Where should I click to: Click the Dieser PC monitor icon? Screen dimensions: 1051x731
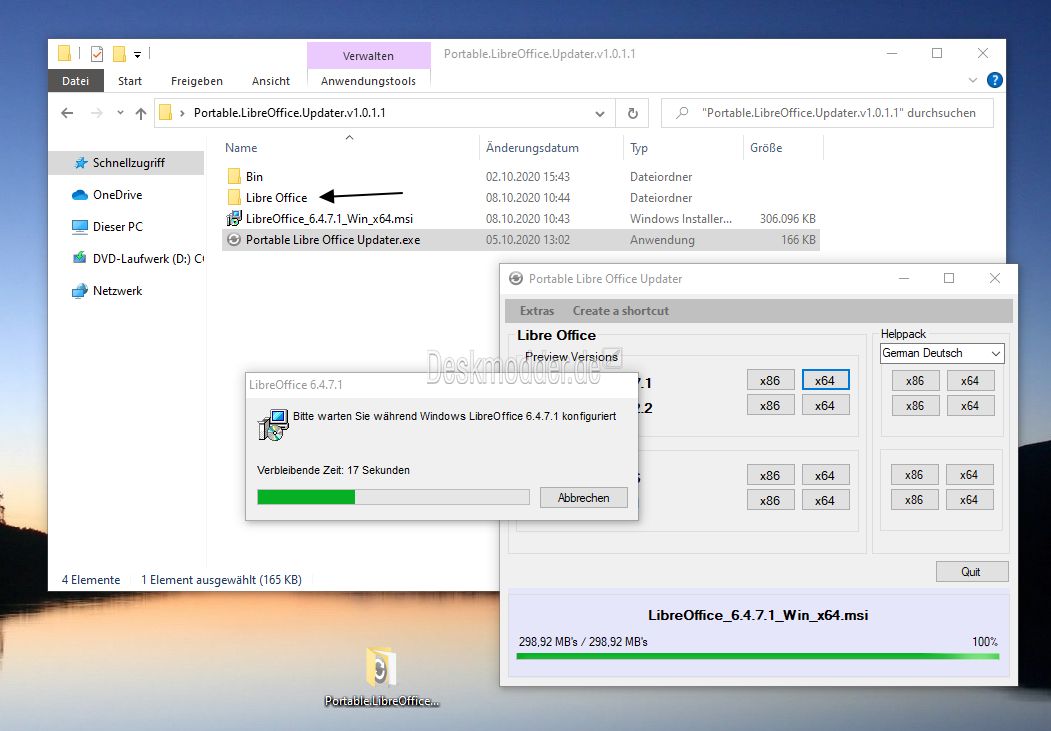pyautogui.click(x=80, y=227)
